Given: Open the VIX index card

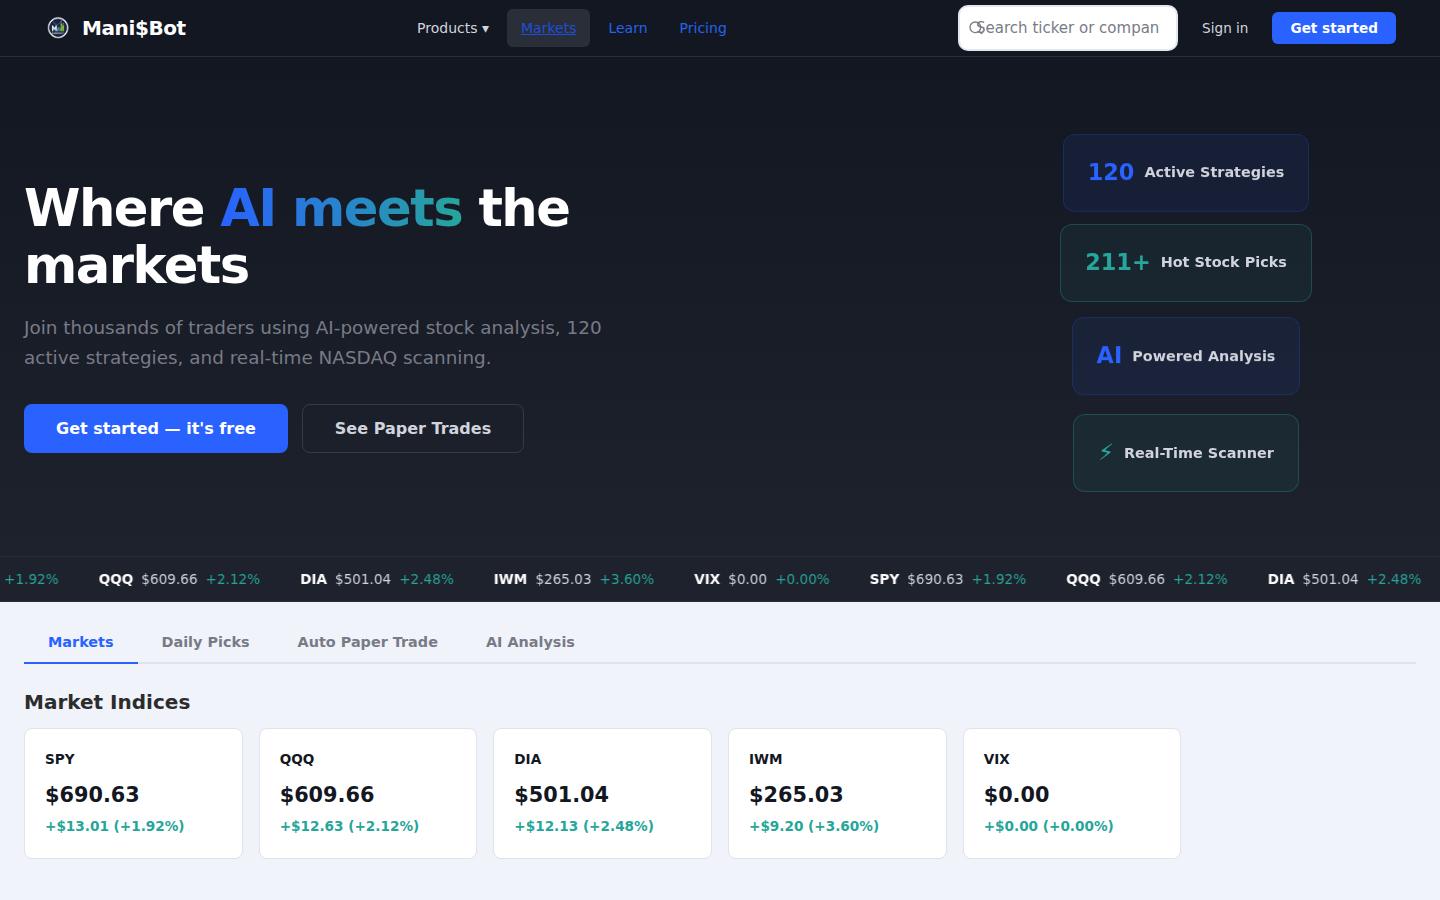Looking at the screenshot, I should click(1071, 793).
